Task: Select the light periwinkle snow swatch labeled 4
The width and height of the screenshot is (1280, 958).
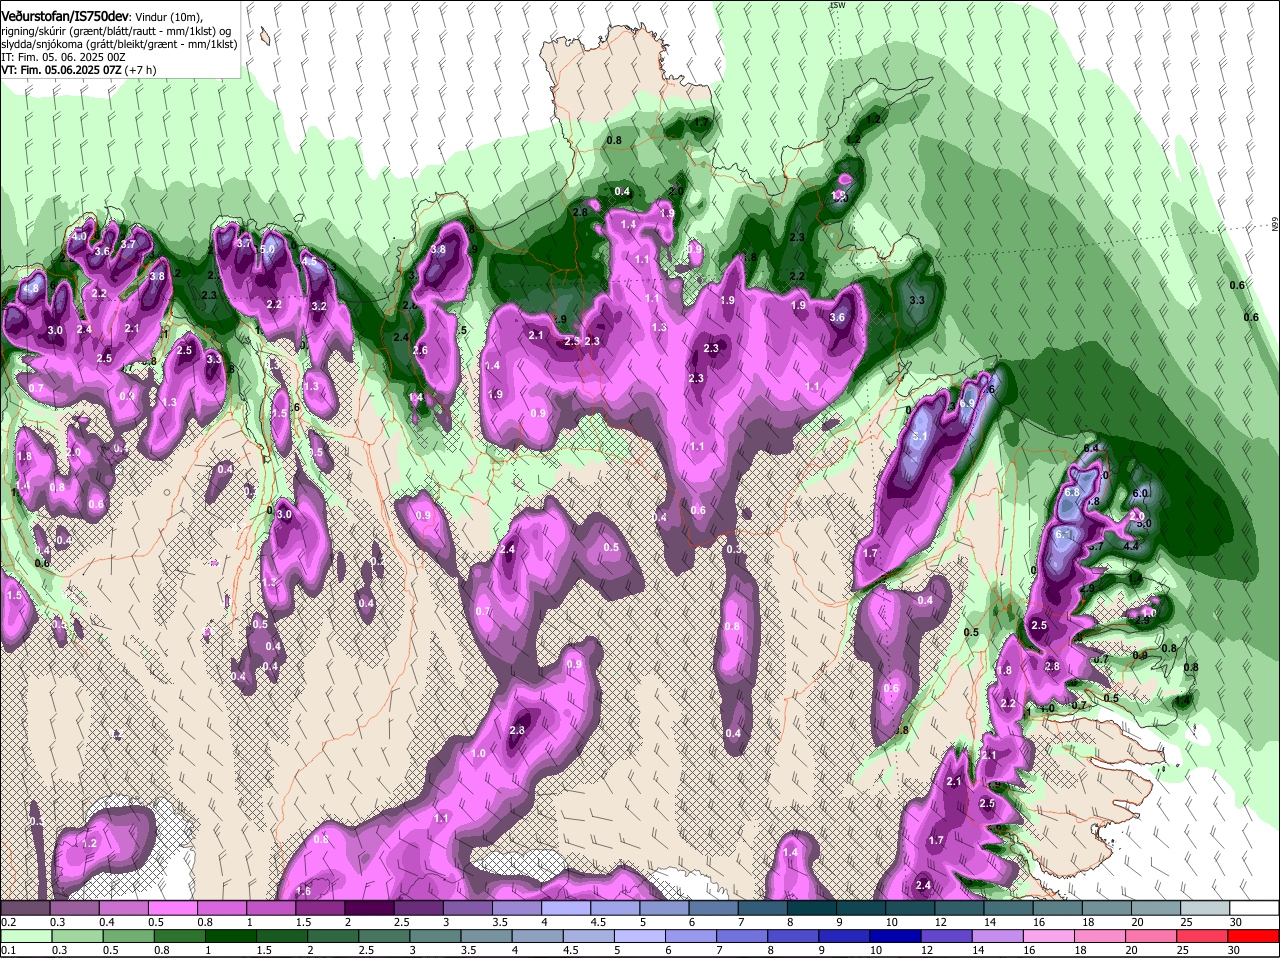Action: pos(567,907)
